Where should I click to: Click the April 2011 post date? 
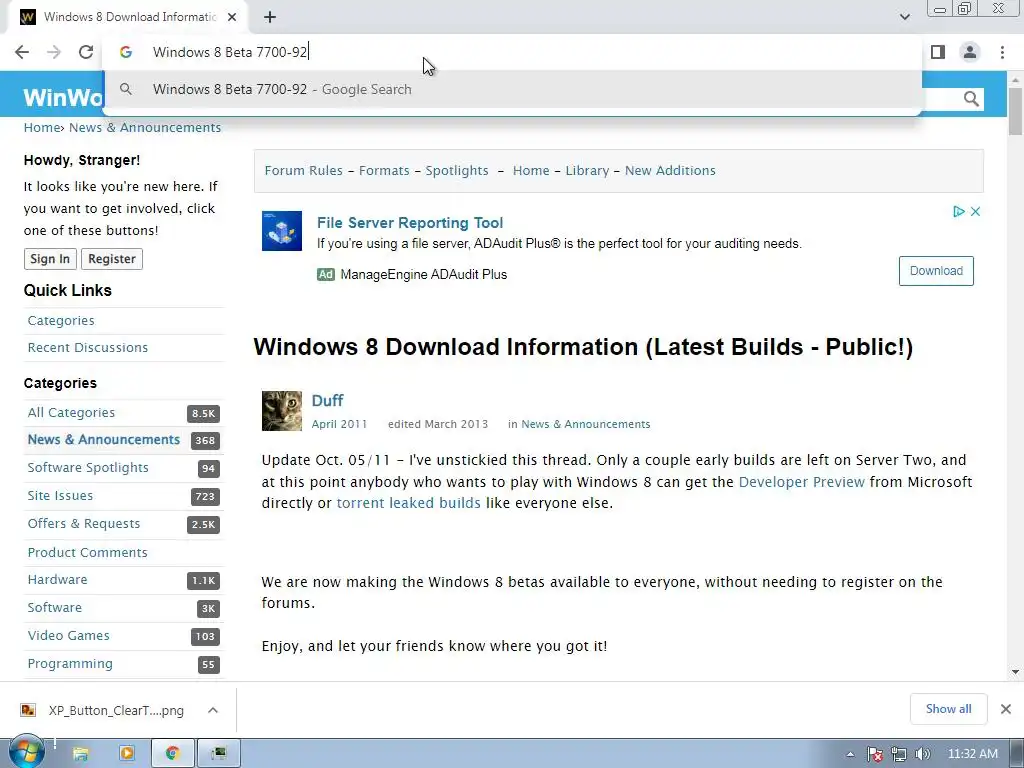[339, 424]
